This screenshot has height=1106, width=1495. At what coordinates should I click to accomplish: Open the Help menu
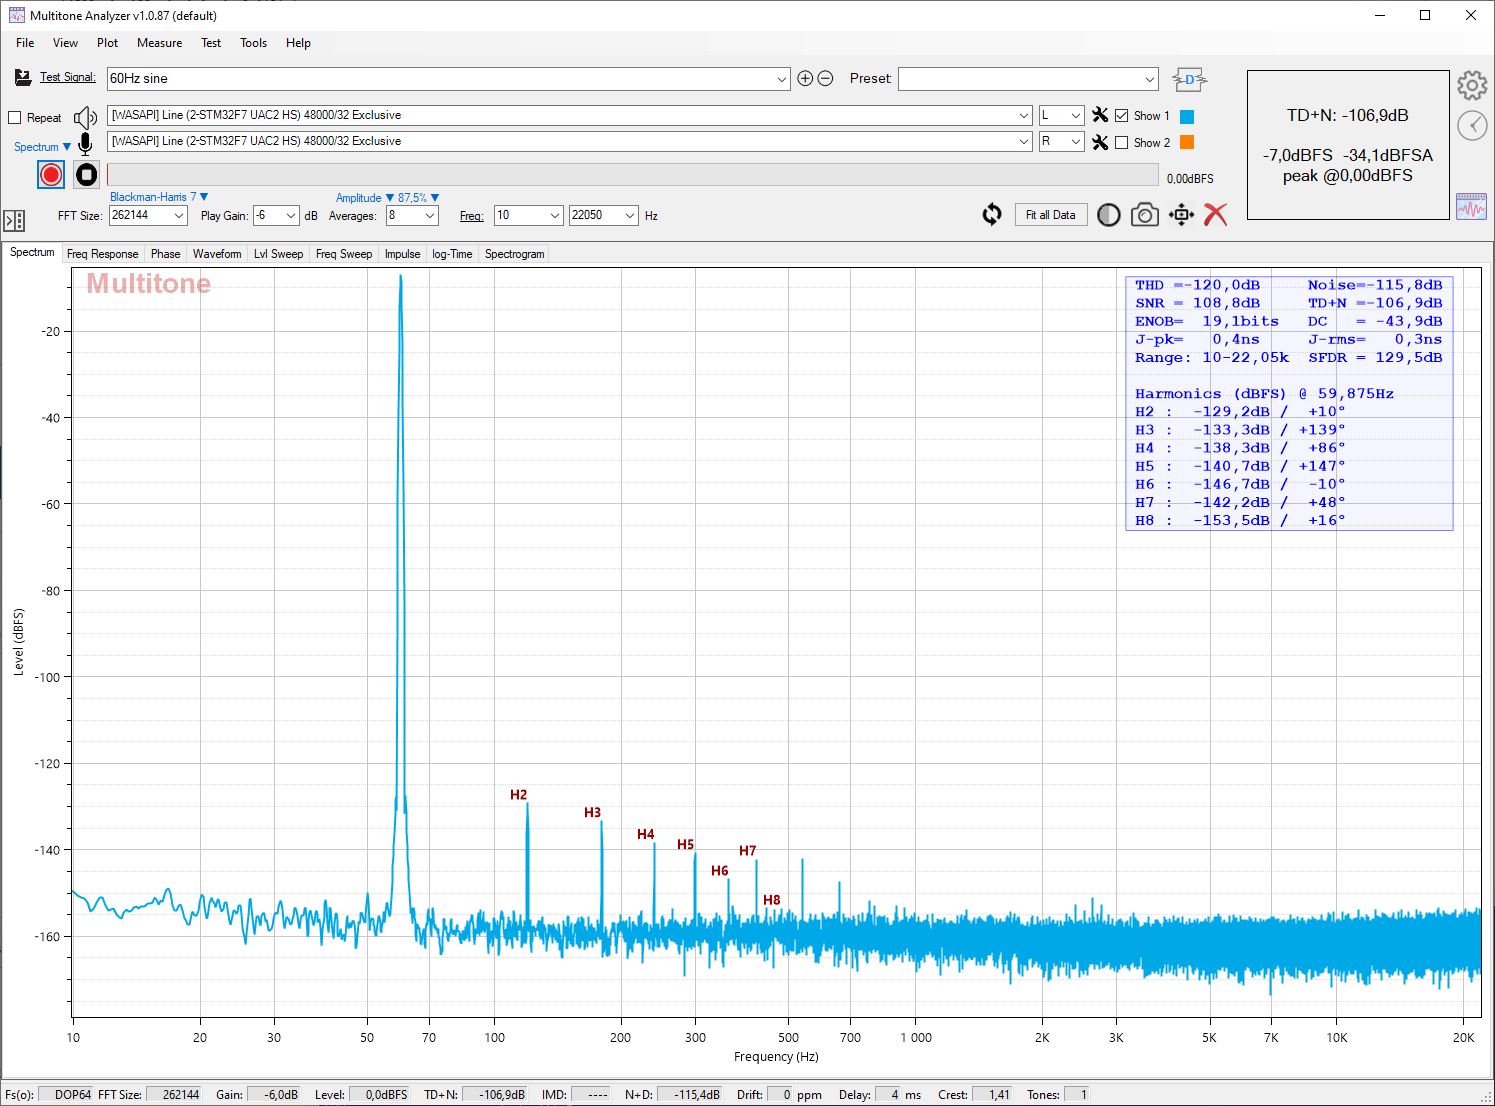298,43
